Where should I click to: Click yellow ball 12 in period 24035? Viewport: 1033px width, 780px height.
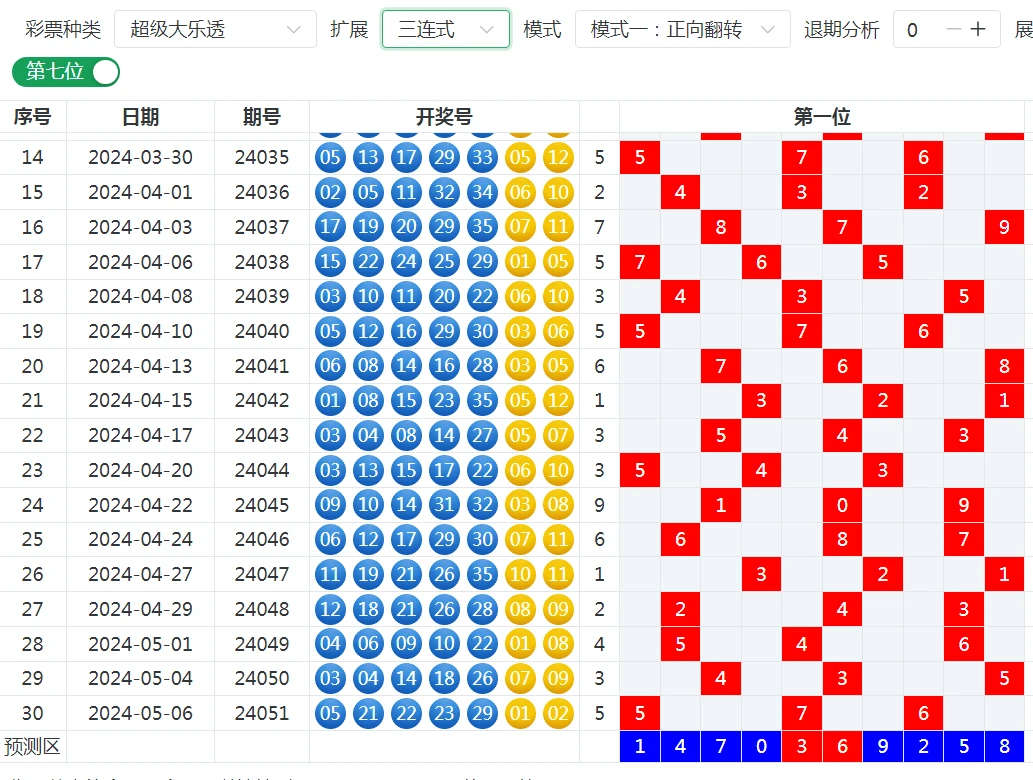(x=558, y=157)
